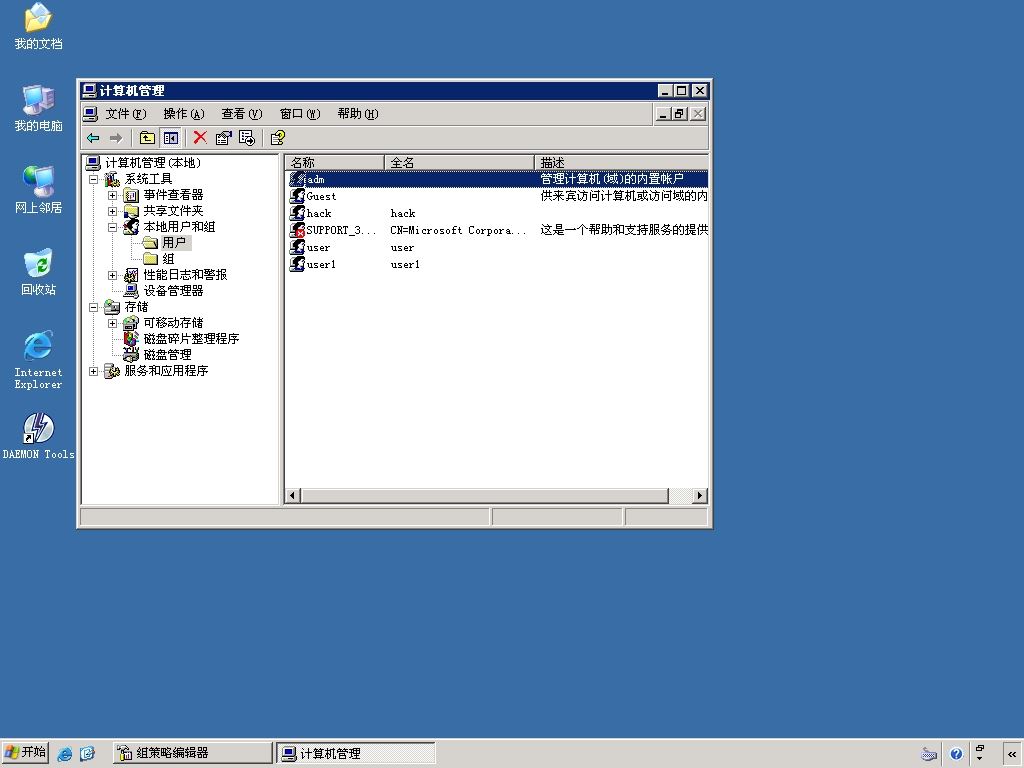Expand the 共享文件夹 tree node
Viewport: 1024px width, 768px height.
(x=112, y=211)
